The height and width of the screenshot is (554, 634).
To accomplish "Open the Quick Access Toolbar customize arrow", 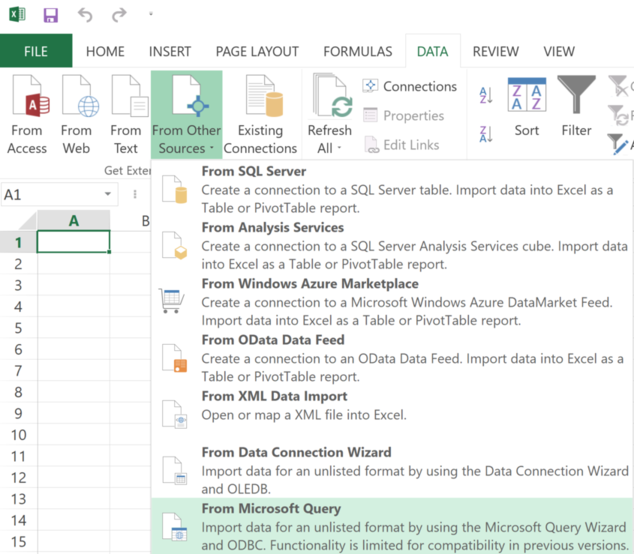I will [151, 14].
